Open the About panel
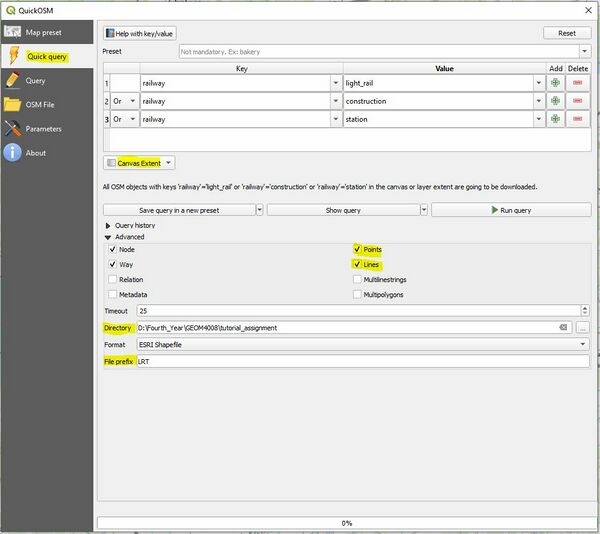The height and width of the screenshot is (534, 600). click(36, 153)
